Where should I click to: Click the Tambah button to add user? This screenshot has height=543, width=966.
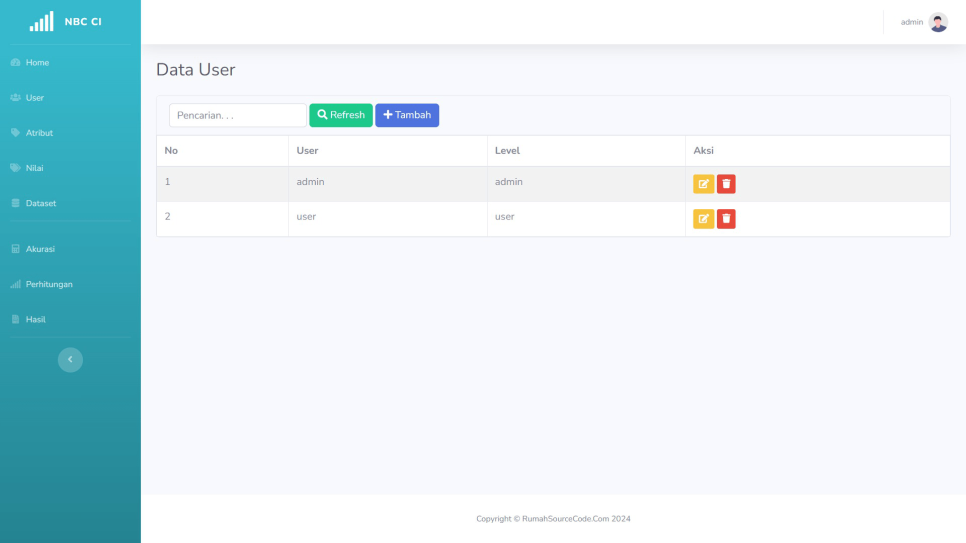click(407, 115)
